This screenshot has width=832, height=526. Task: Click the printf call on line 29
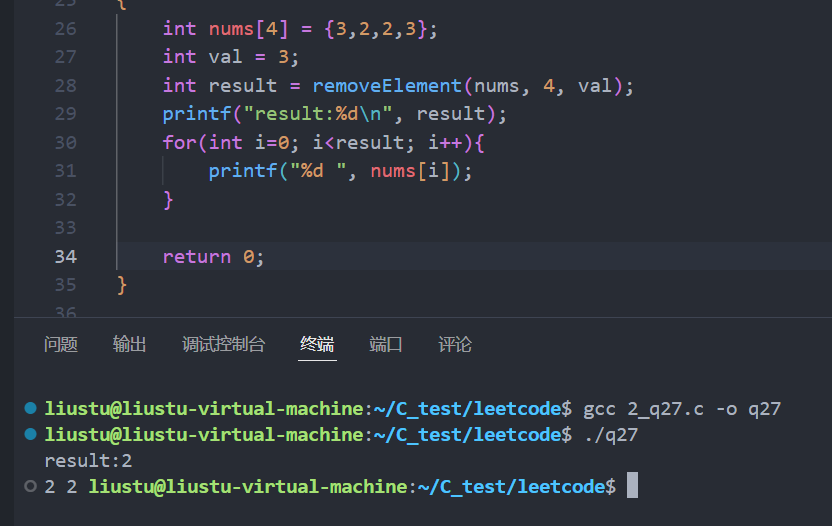tap(197, 114)
